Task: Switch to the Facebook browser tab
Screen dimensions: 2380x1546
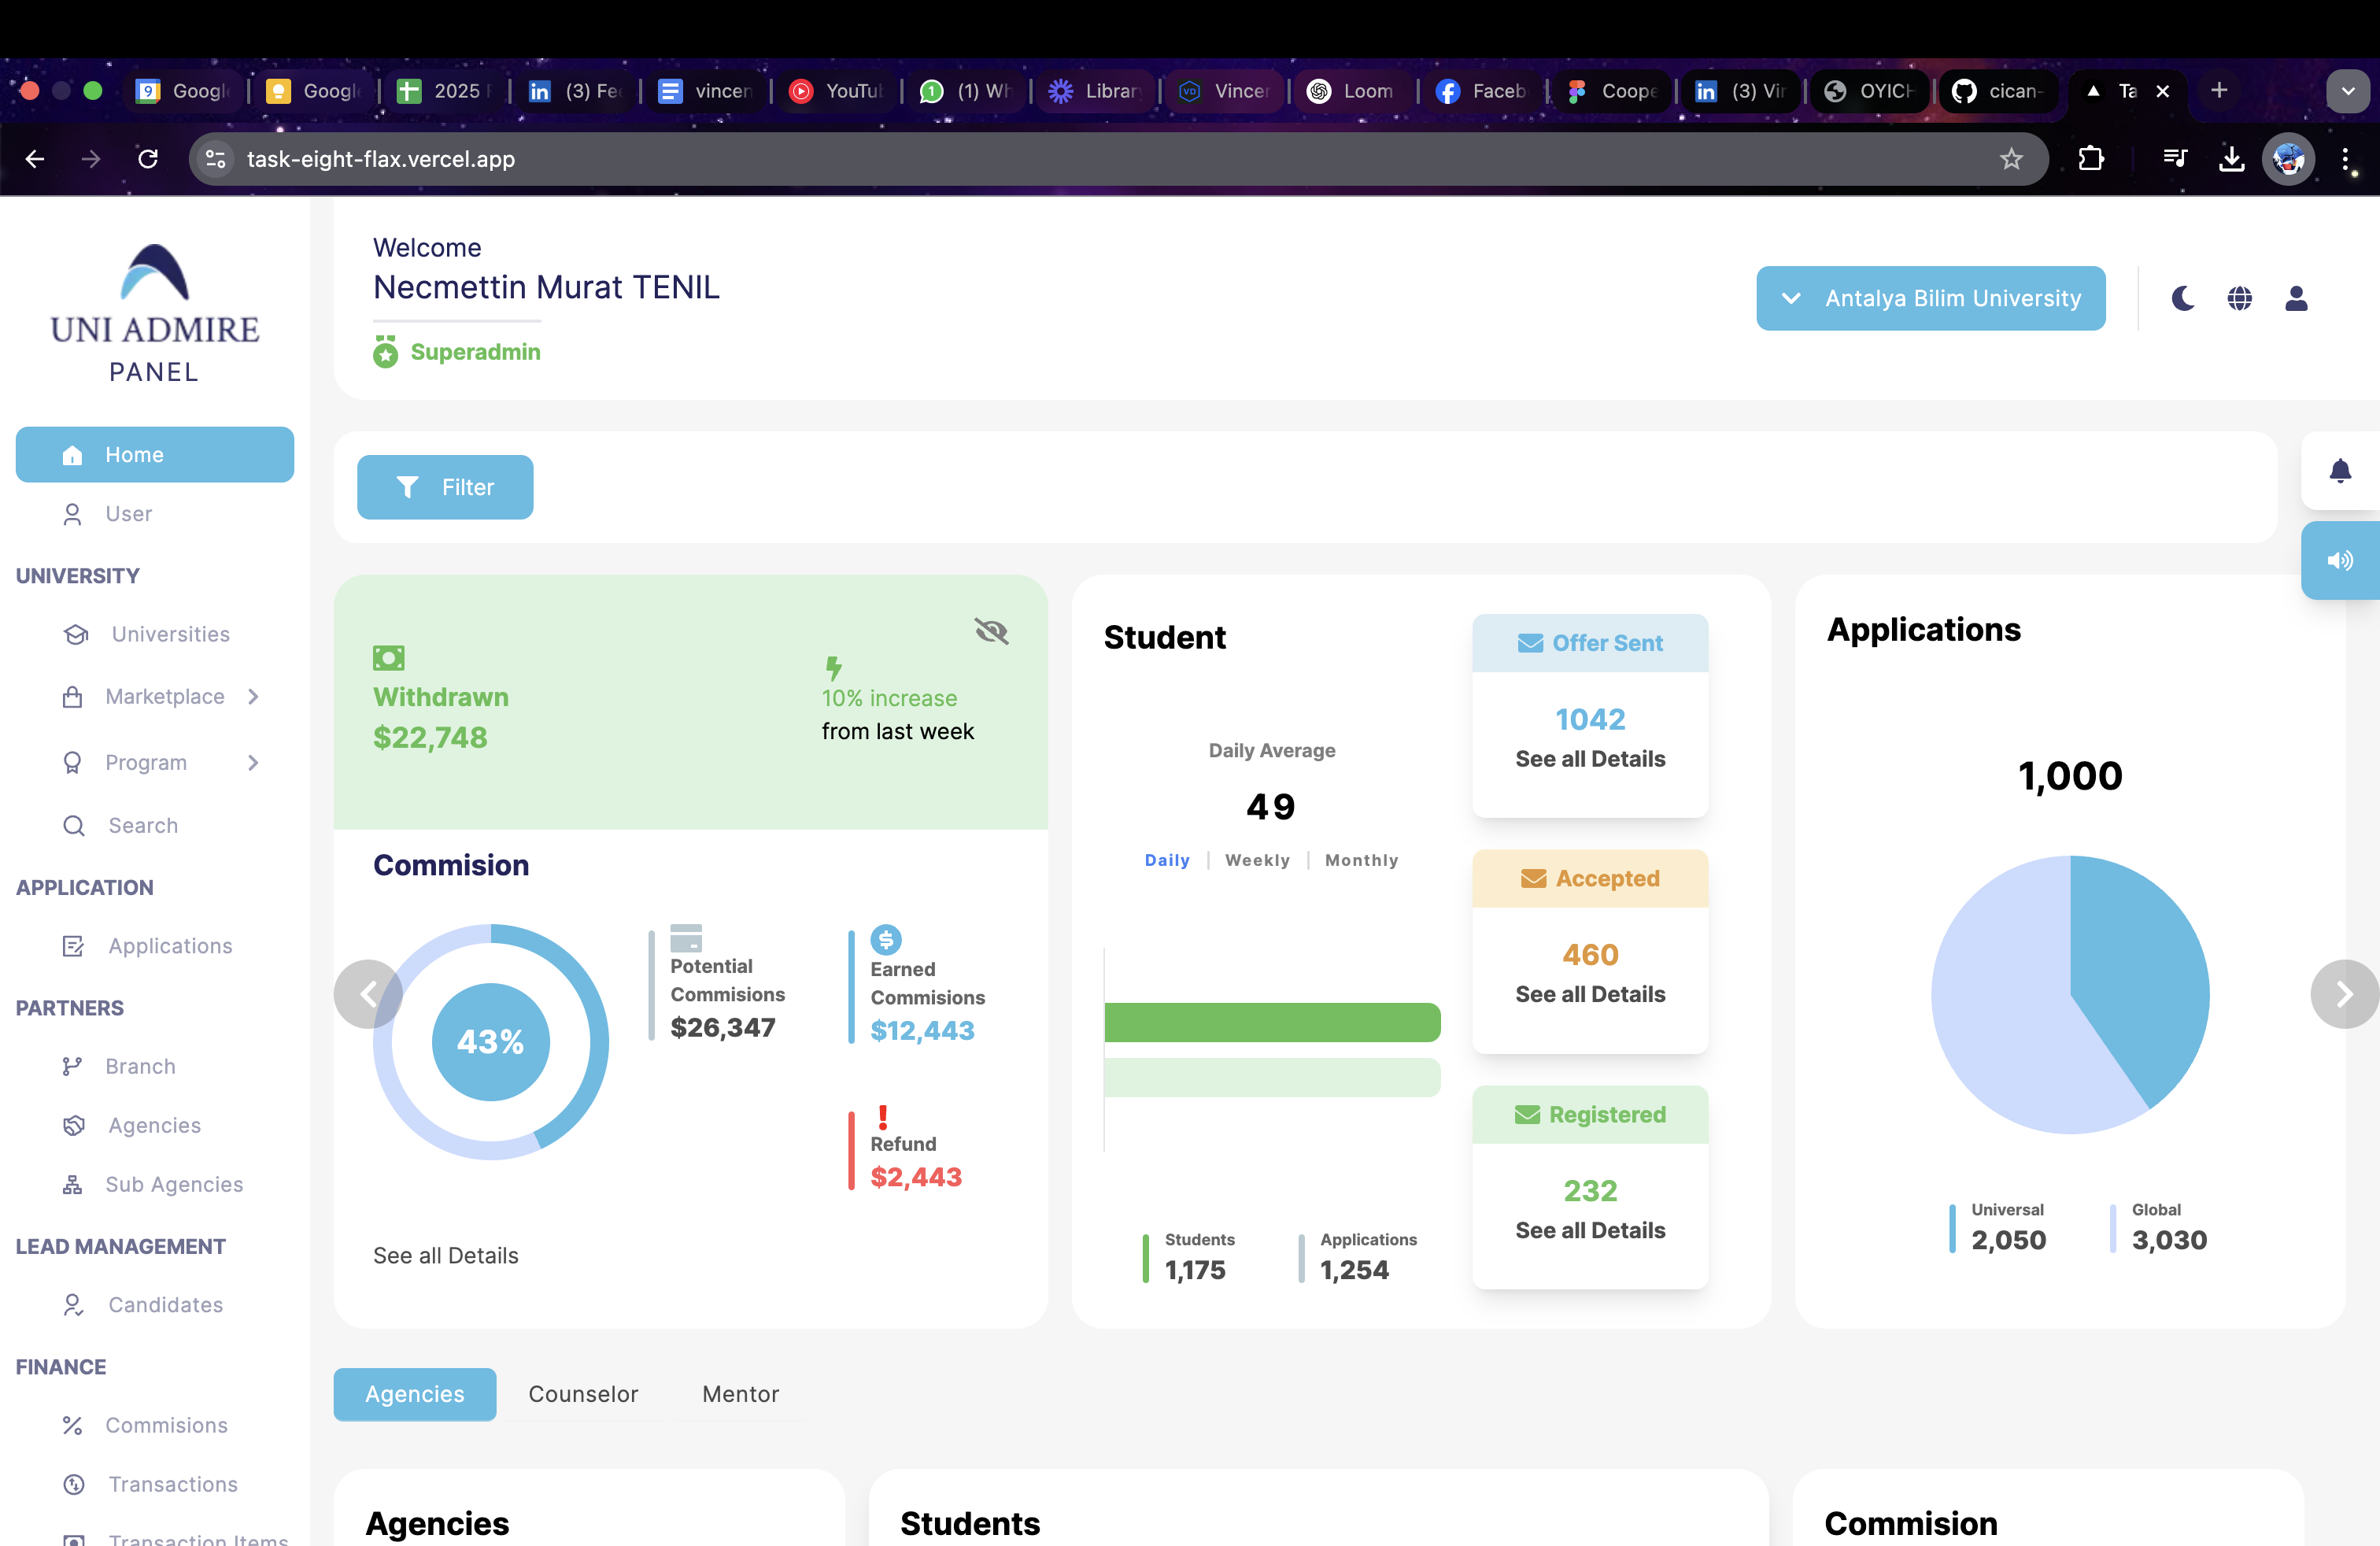Action: coord(1482,91)
